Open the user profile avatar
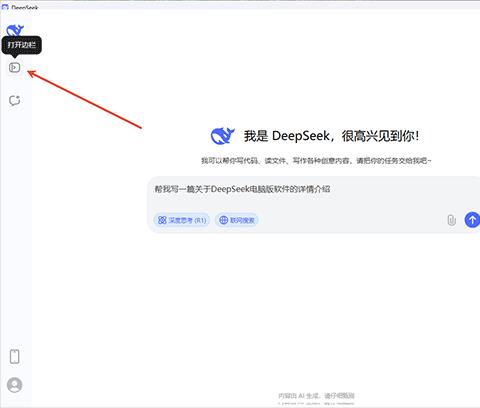Screen dimensions: 480x408 click(15, 385)
